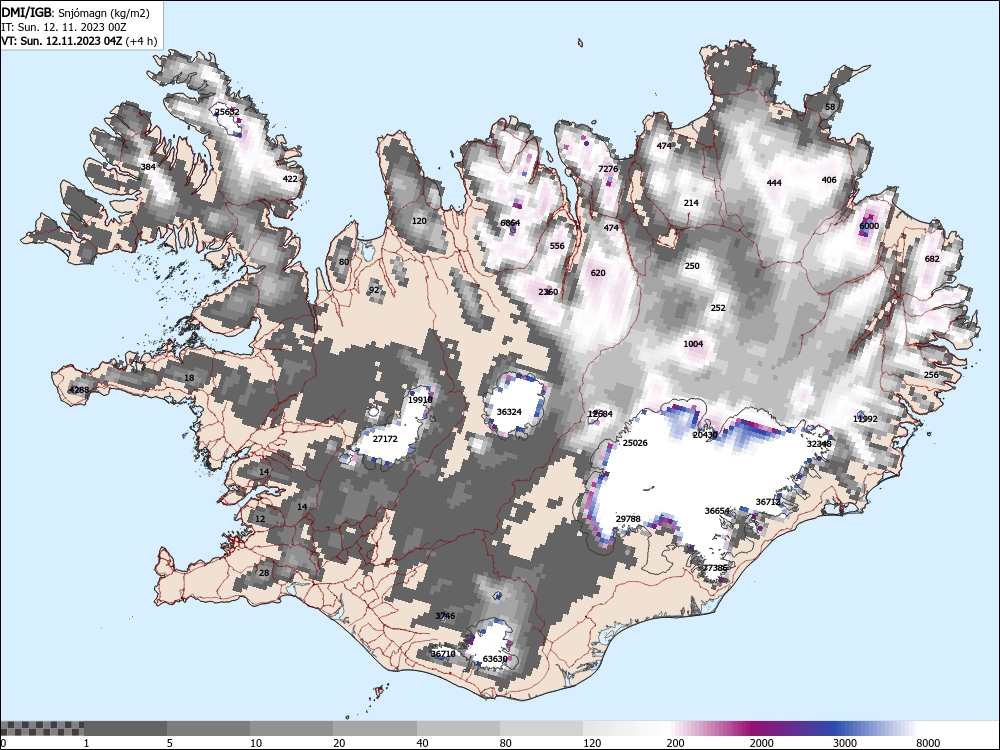Click the map value 556
This screenshot has width=1000, height=750.
(x=557, y=246)
